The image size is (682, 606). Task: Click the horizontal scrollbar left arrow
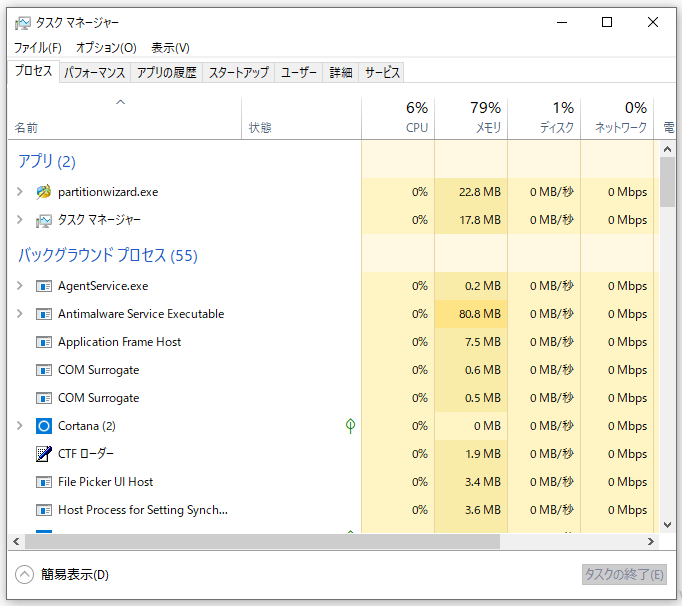(16, 542)
